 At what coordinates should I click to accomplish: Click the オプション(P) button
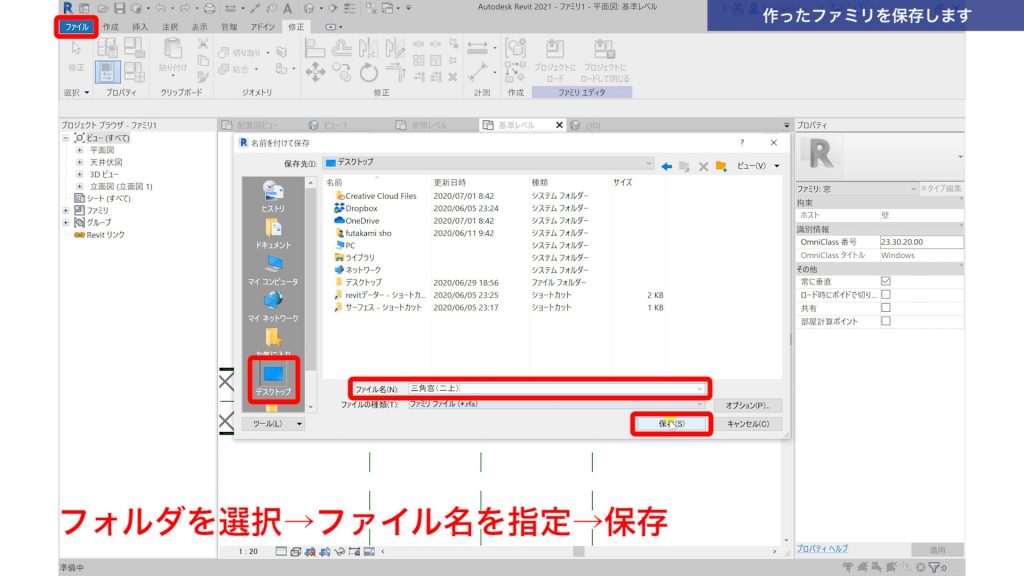pyautogui.click(x=748, y=405)
